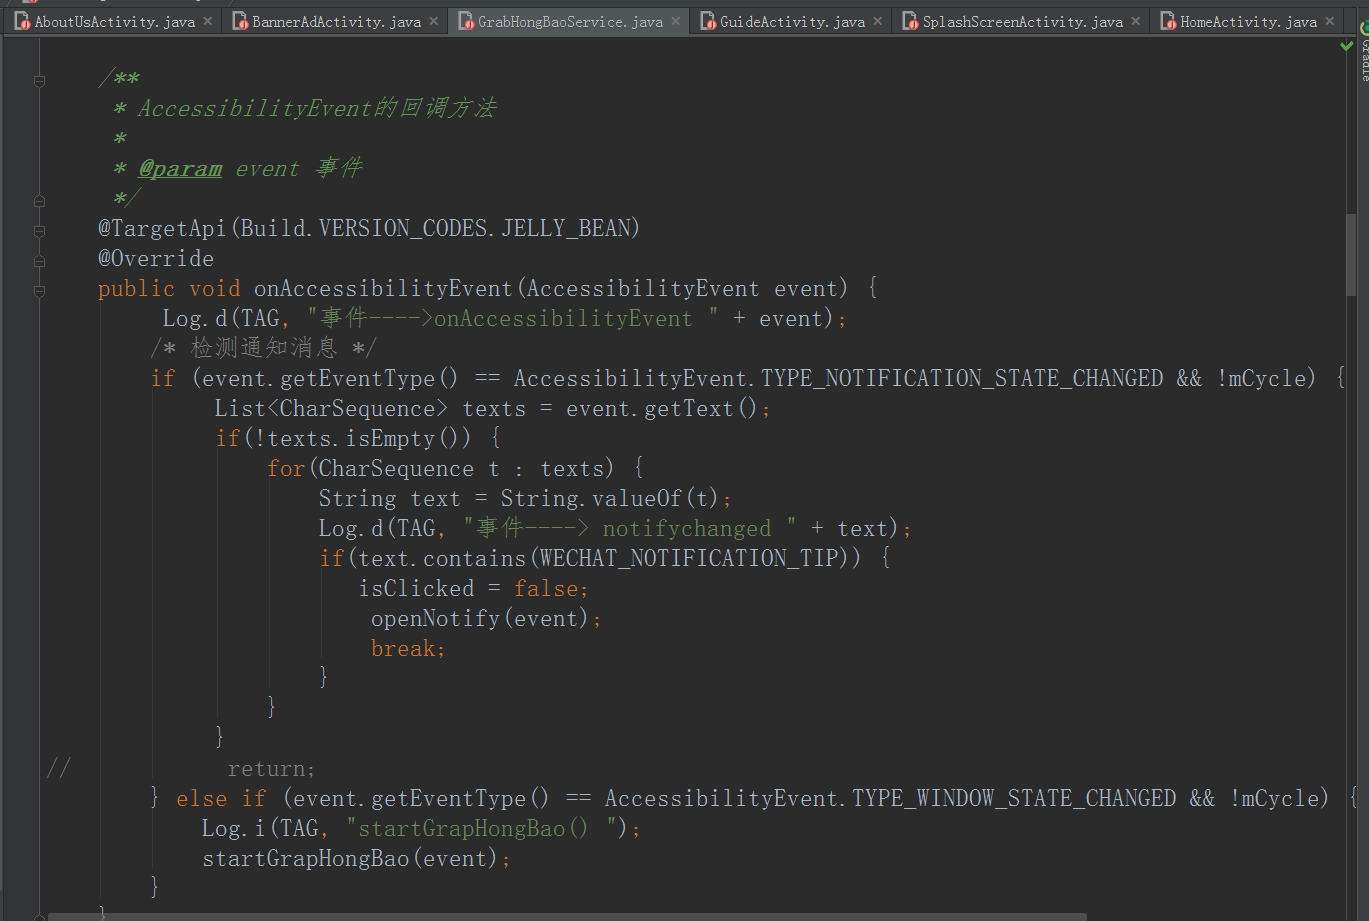Switch to the SplashScreenActivity.java tab
Image resolution: width=1369 pixels, height=921 pixels.
pyautogui.click(x=1022, y=21)
